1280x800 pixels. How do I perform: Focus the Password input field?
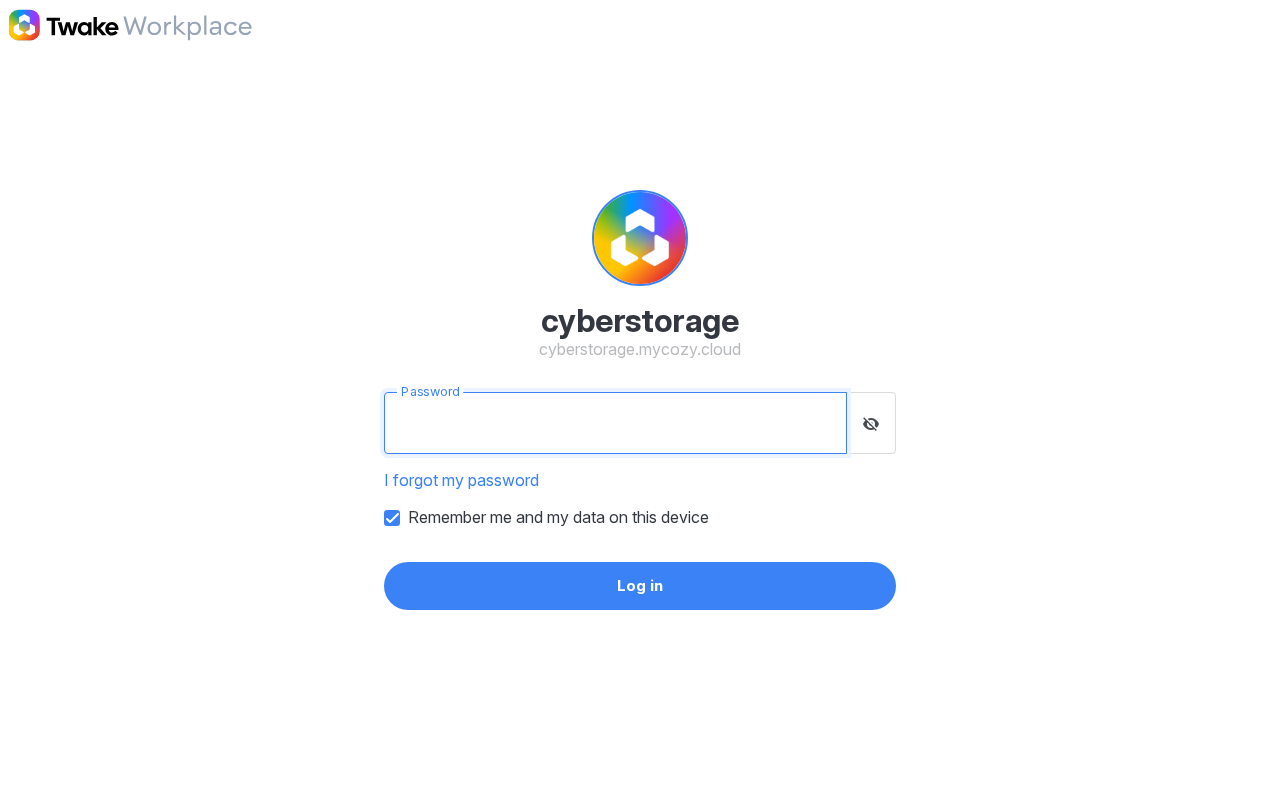pos(615,423)
